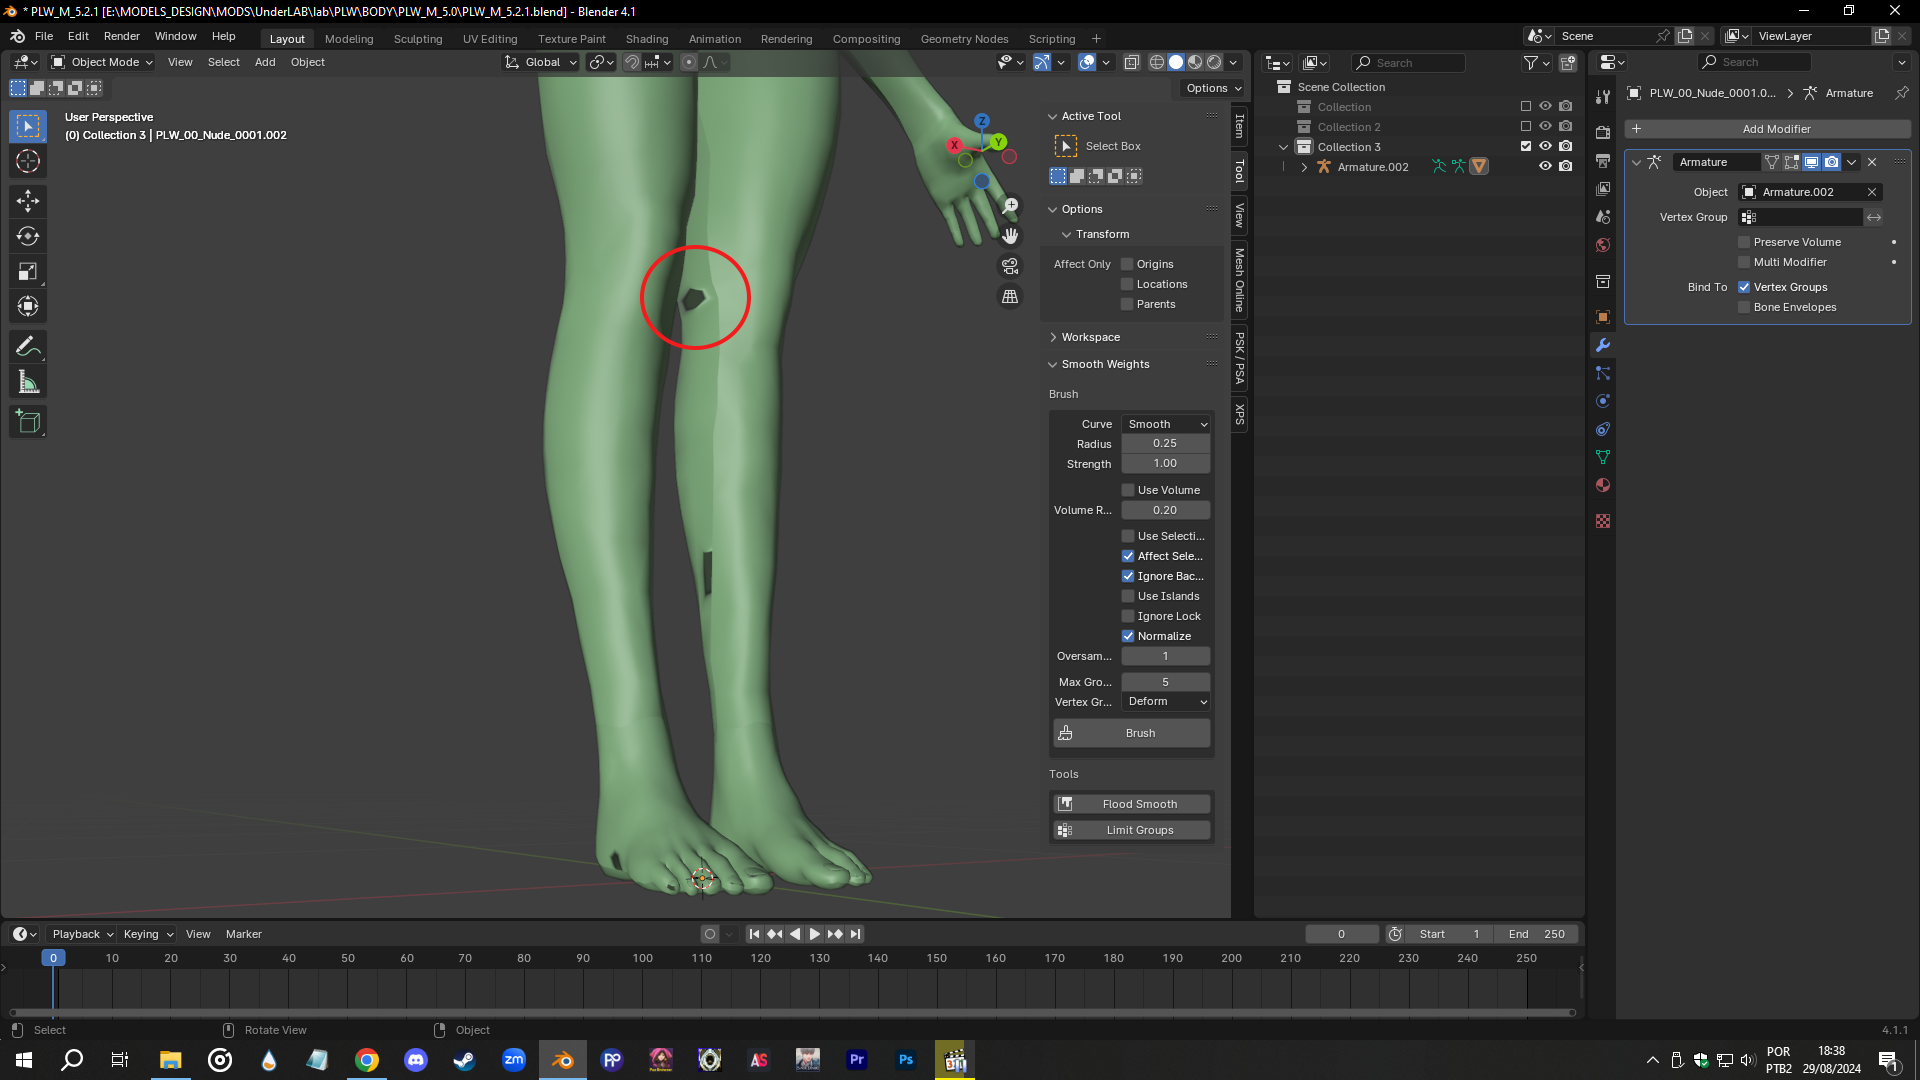This screenshot has height=1080, width=1920.
Task: Choose the Add Cube tool
Action: point(28,422)
